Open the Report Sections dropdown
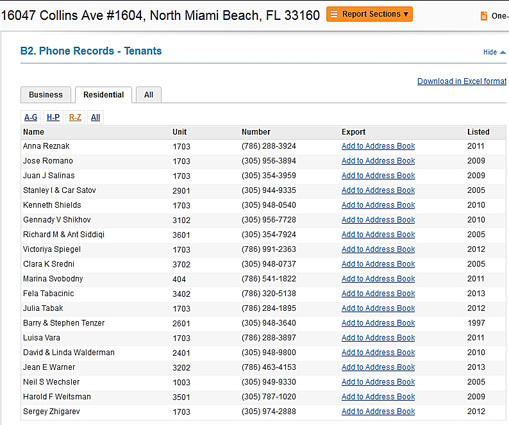 click(x=369, y=14)
